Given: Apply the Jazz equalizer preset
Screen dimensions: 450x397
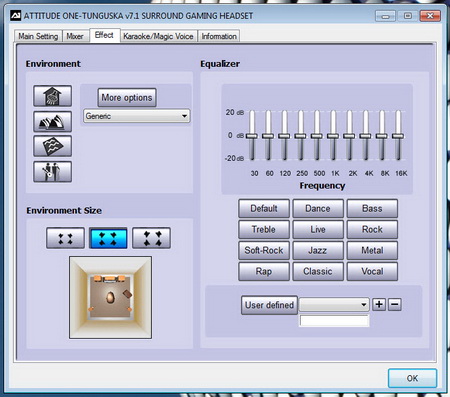Looking at the screenshot, I should click(x=318, y=250).
